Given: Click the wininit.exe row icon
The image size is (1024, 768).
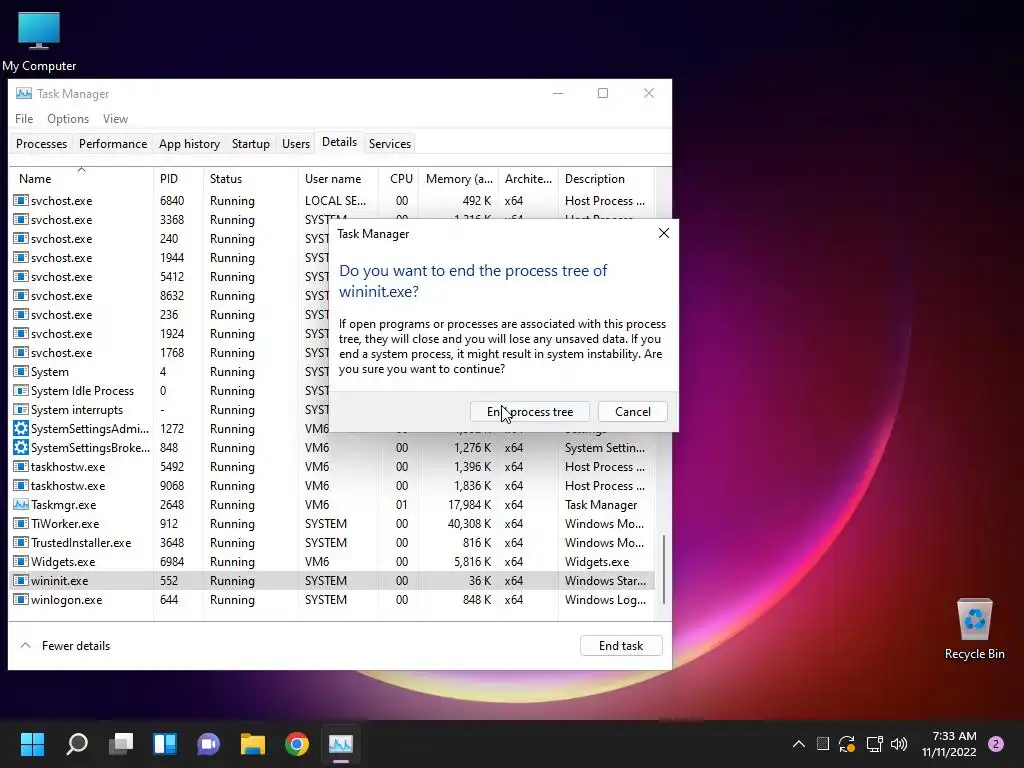Looking at the screenshot, I should tap(21, 581).
